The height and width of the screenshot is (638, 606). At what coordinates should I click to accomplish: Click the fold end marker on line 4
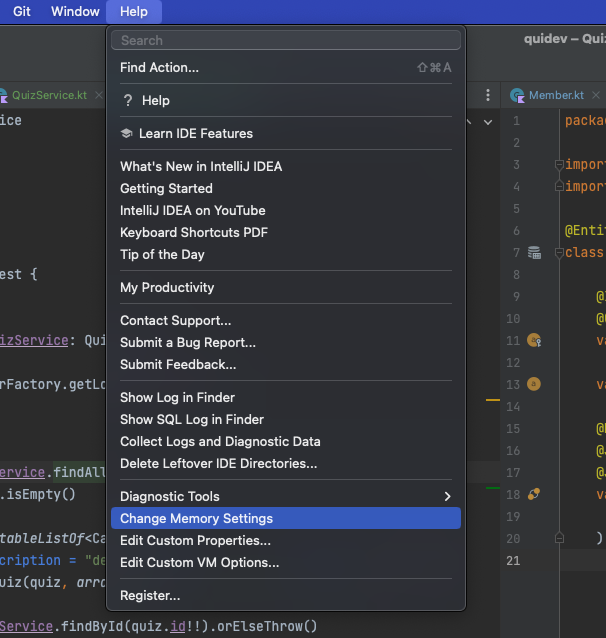[559, 186]
